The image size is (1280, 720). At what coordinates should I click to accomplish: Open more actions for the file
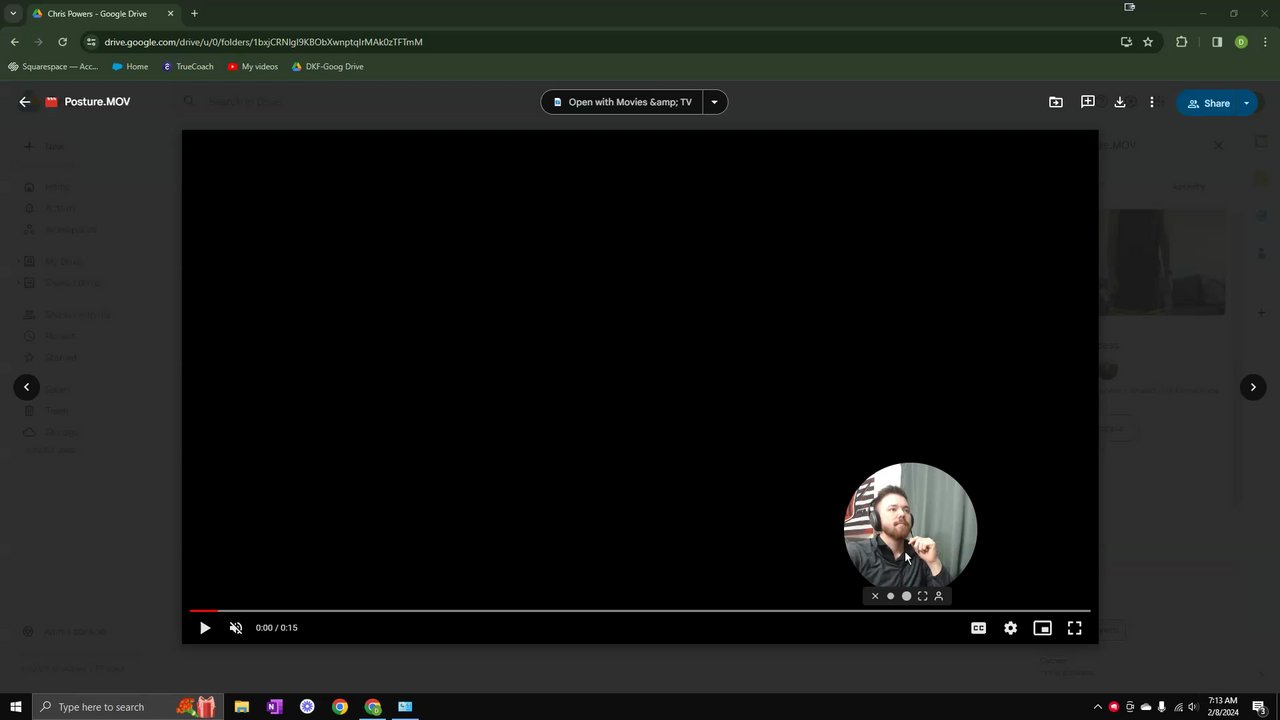point(1152,102)
